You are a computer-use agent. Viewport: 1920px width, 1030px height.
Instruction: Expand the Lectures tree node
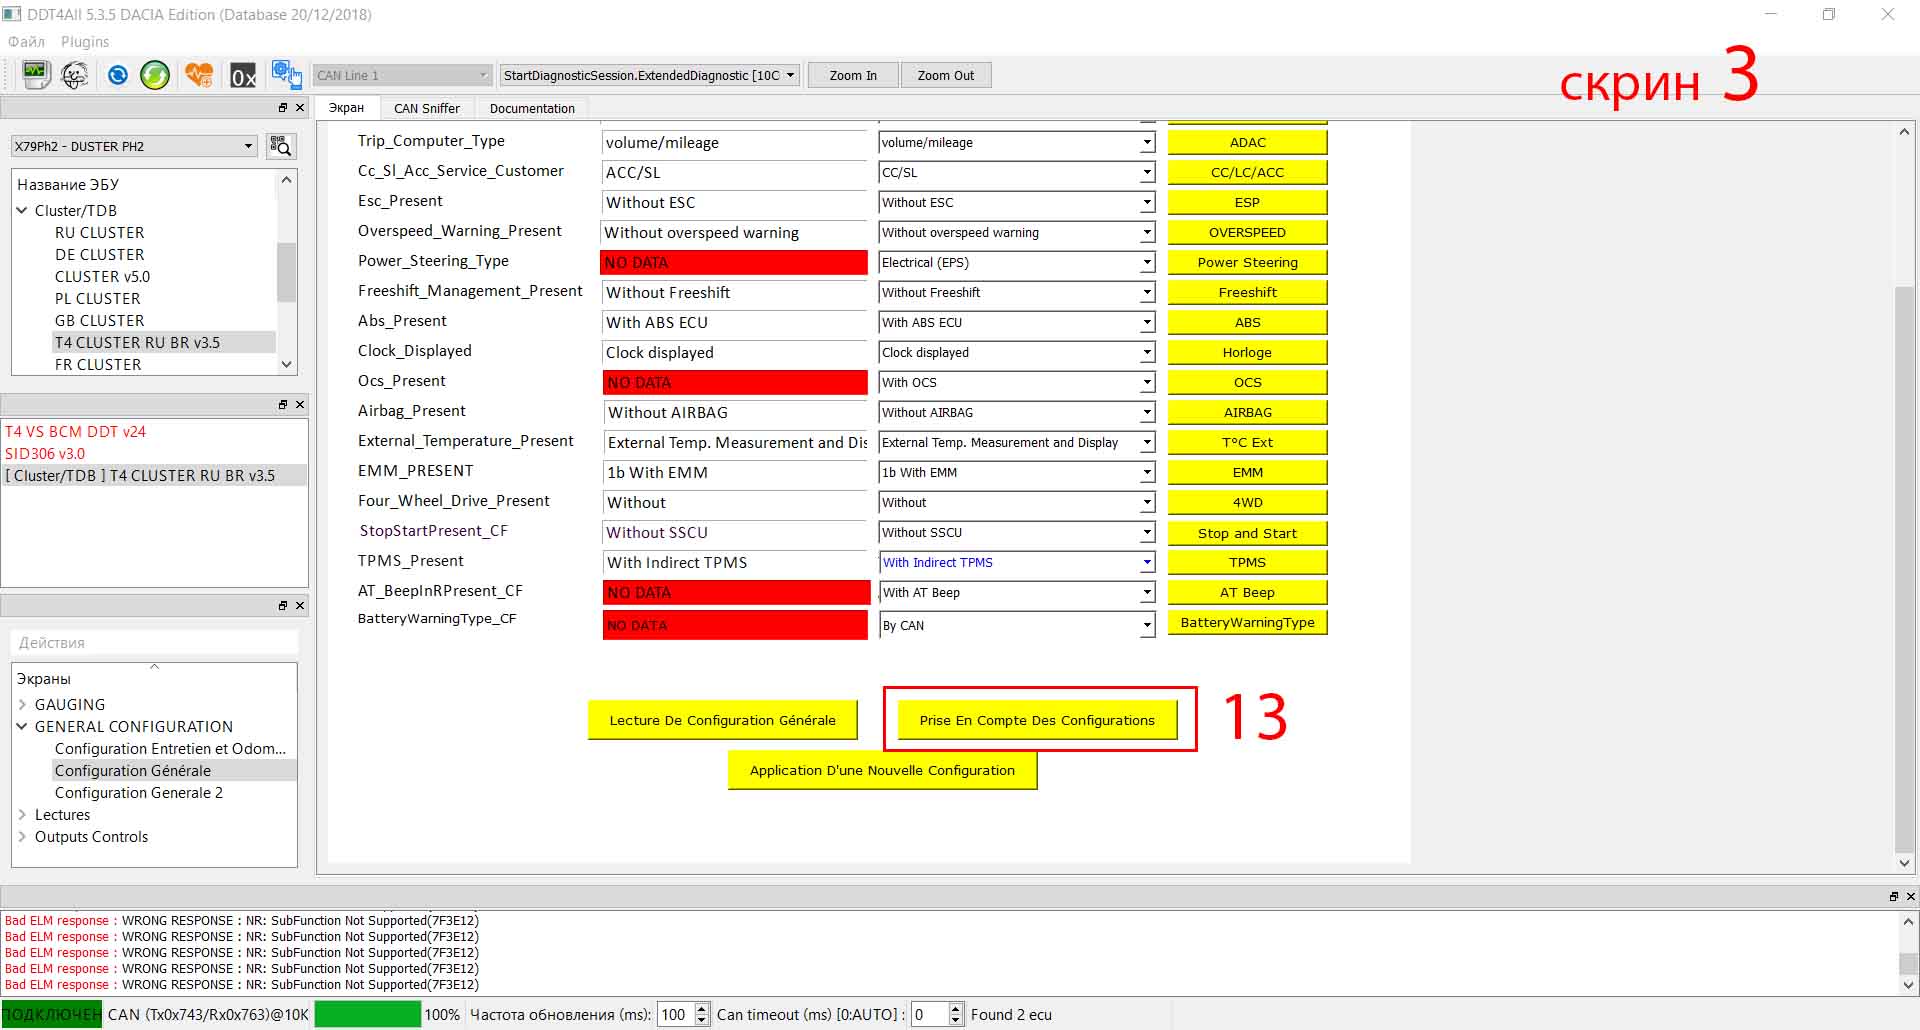pos(22,814)
